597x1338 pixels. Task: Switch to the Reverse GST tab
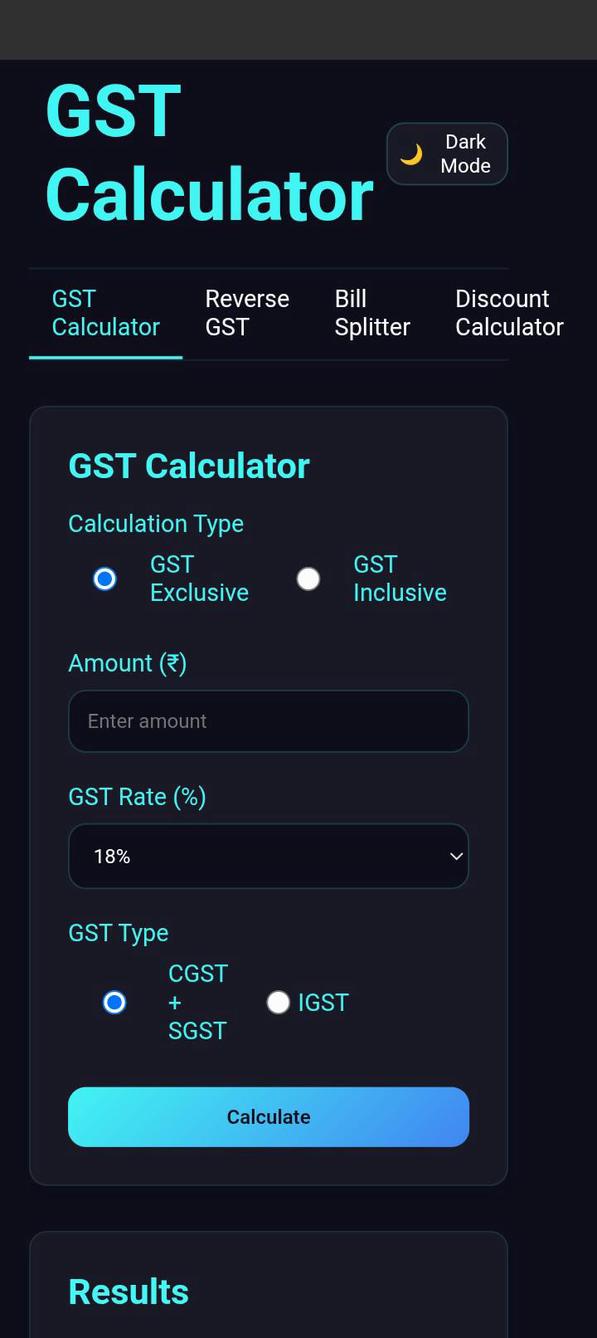[x=247, y=312]
